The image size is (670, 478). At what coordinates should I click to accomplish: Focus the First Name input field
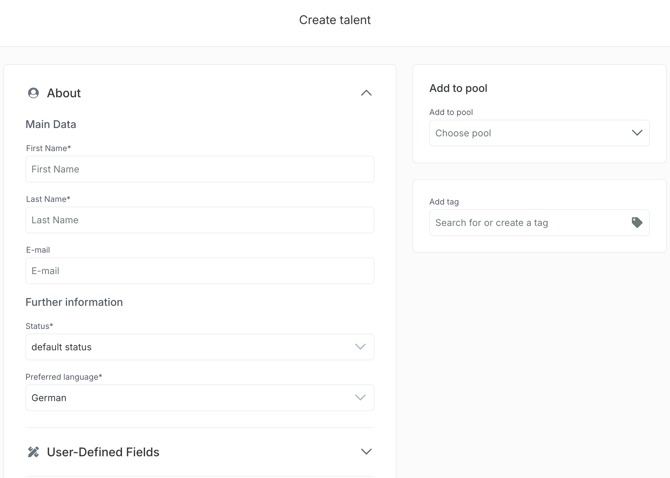pyautogui.click(x=200, y=170)
